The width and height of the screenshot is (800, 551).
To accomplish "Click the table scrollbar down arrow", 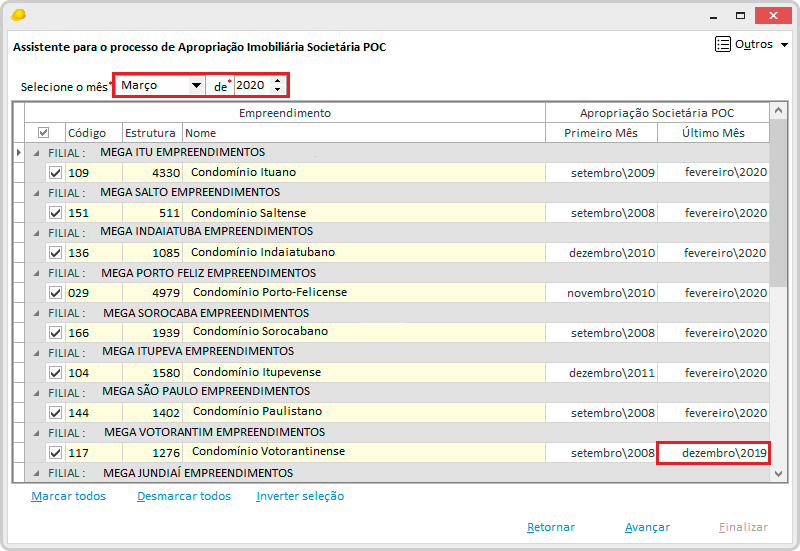I will pyautogui.click(x=778, y=474).
